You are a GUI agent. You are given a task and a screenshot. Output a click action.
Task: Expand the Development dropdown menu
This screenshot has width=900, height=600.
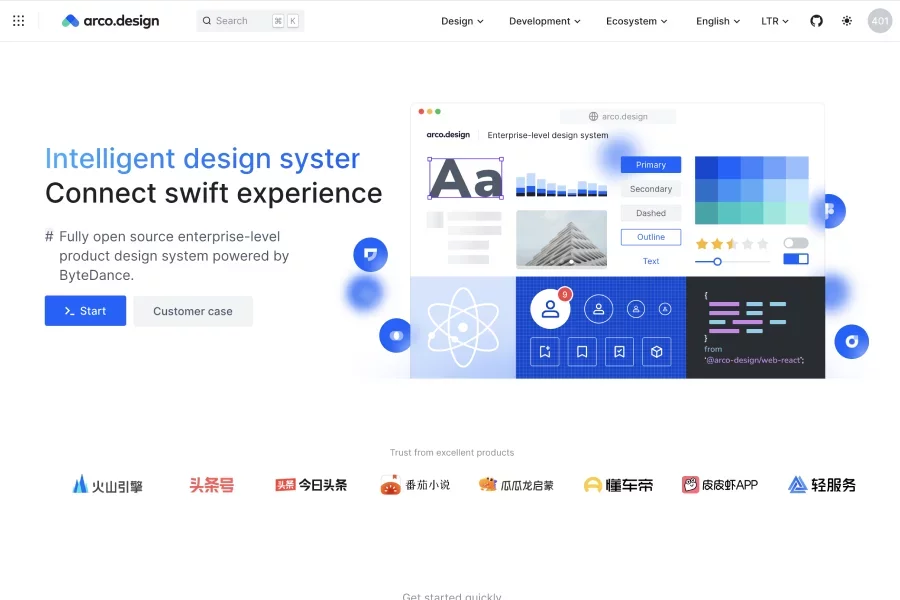pyautogui.click(x=545, y=21)
